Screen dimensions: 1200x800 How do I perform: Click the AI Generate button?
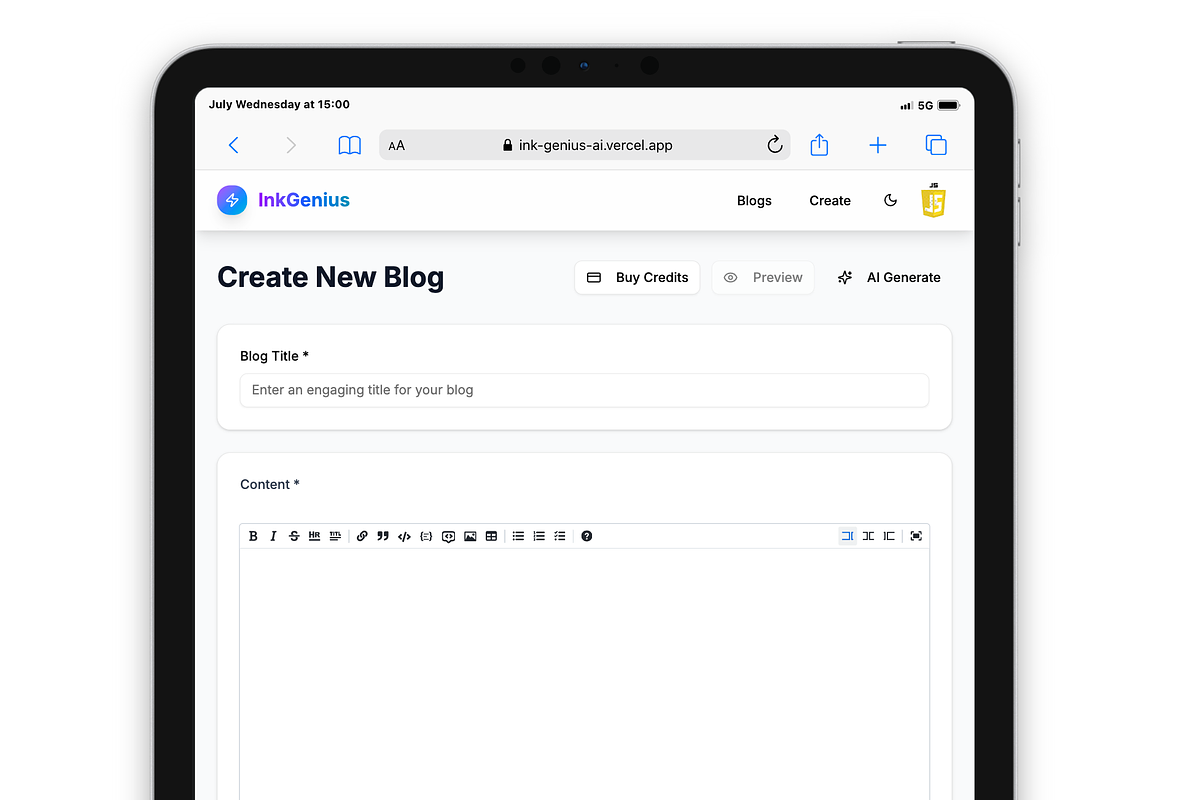click(x=889, y=277)
